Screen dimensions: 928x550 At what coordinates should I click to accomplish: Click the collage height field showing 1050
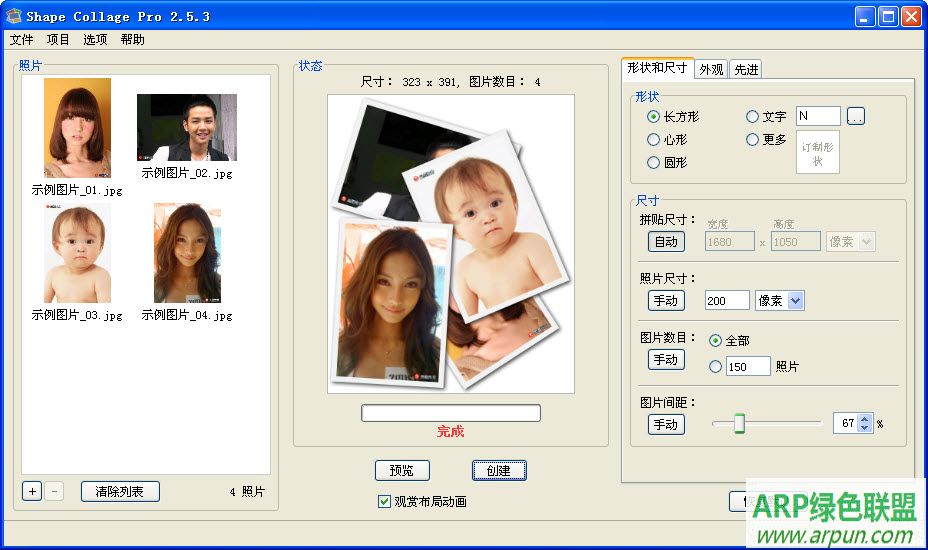(x=795, y=242)
